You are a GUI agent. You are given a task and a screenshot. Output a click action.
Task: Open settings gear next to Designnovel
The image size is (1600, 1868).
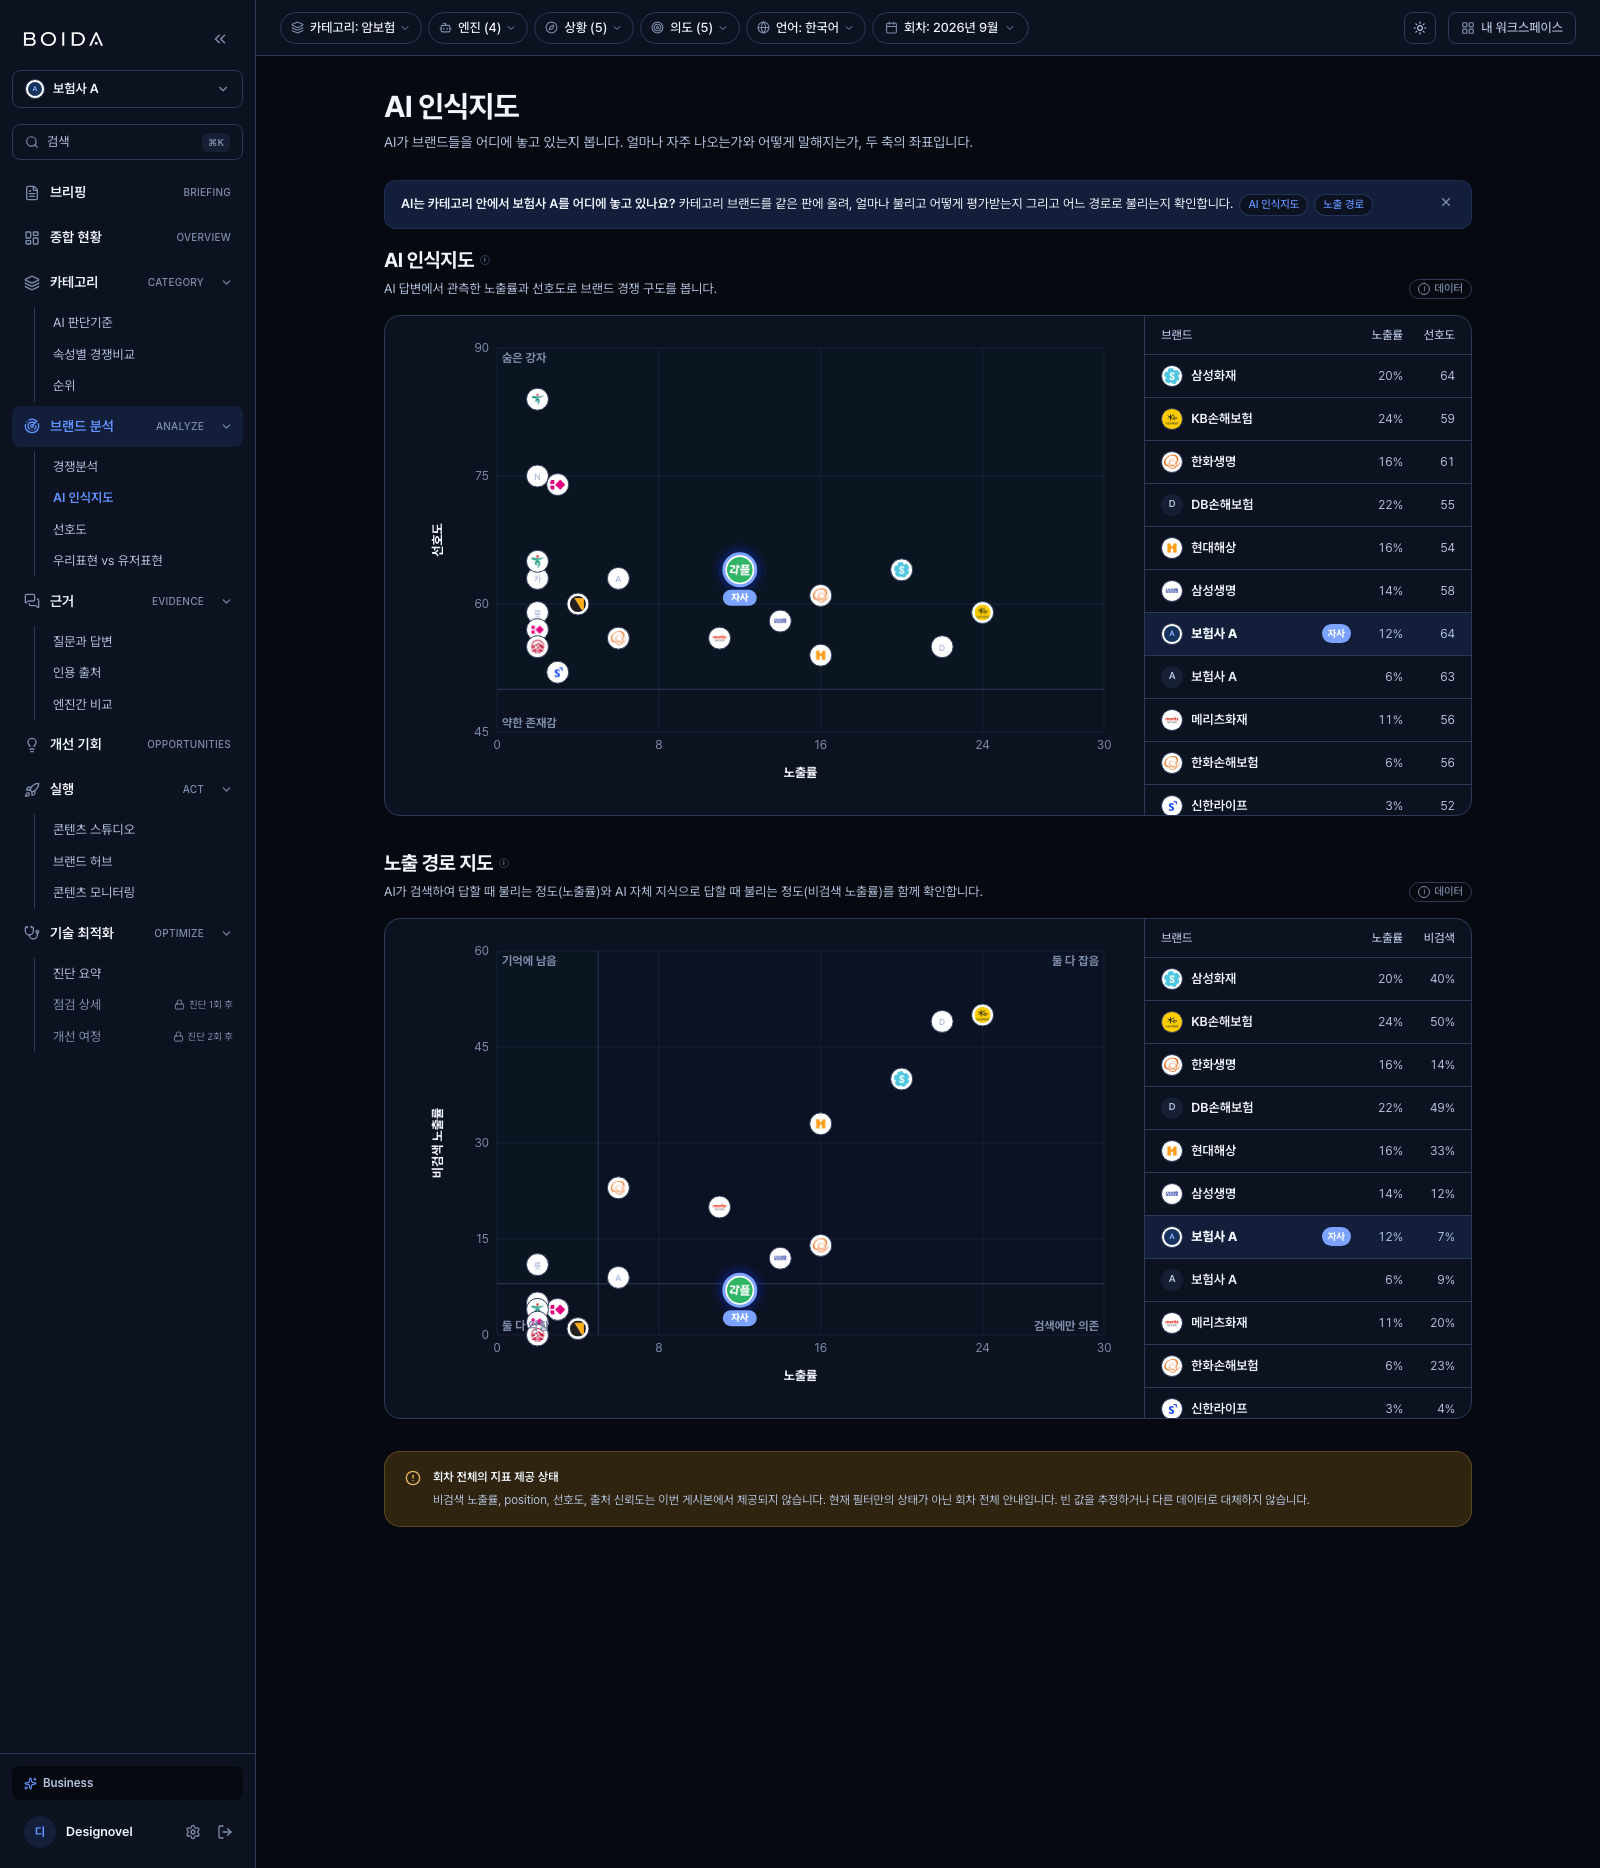tap(193, 1832)
